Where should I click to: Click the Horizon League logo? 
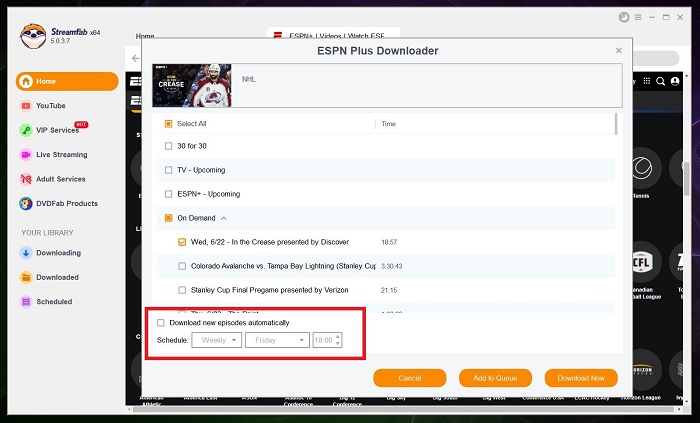click(x=643, y=369)
